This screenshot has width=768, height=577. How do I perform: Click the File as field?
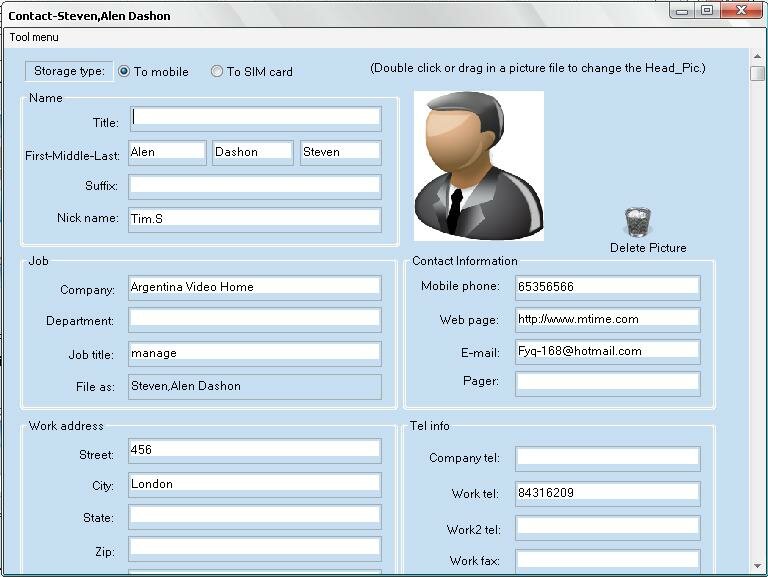[255, 386]
